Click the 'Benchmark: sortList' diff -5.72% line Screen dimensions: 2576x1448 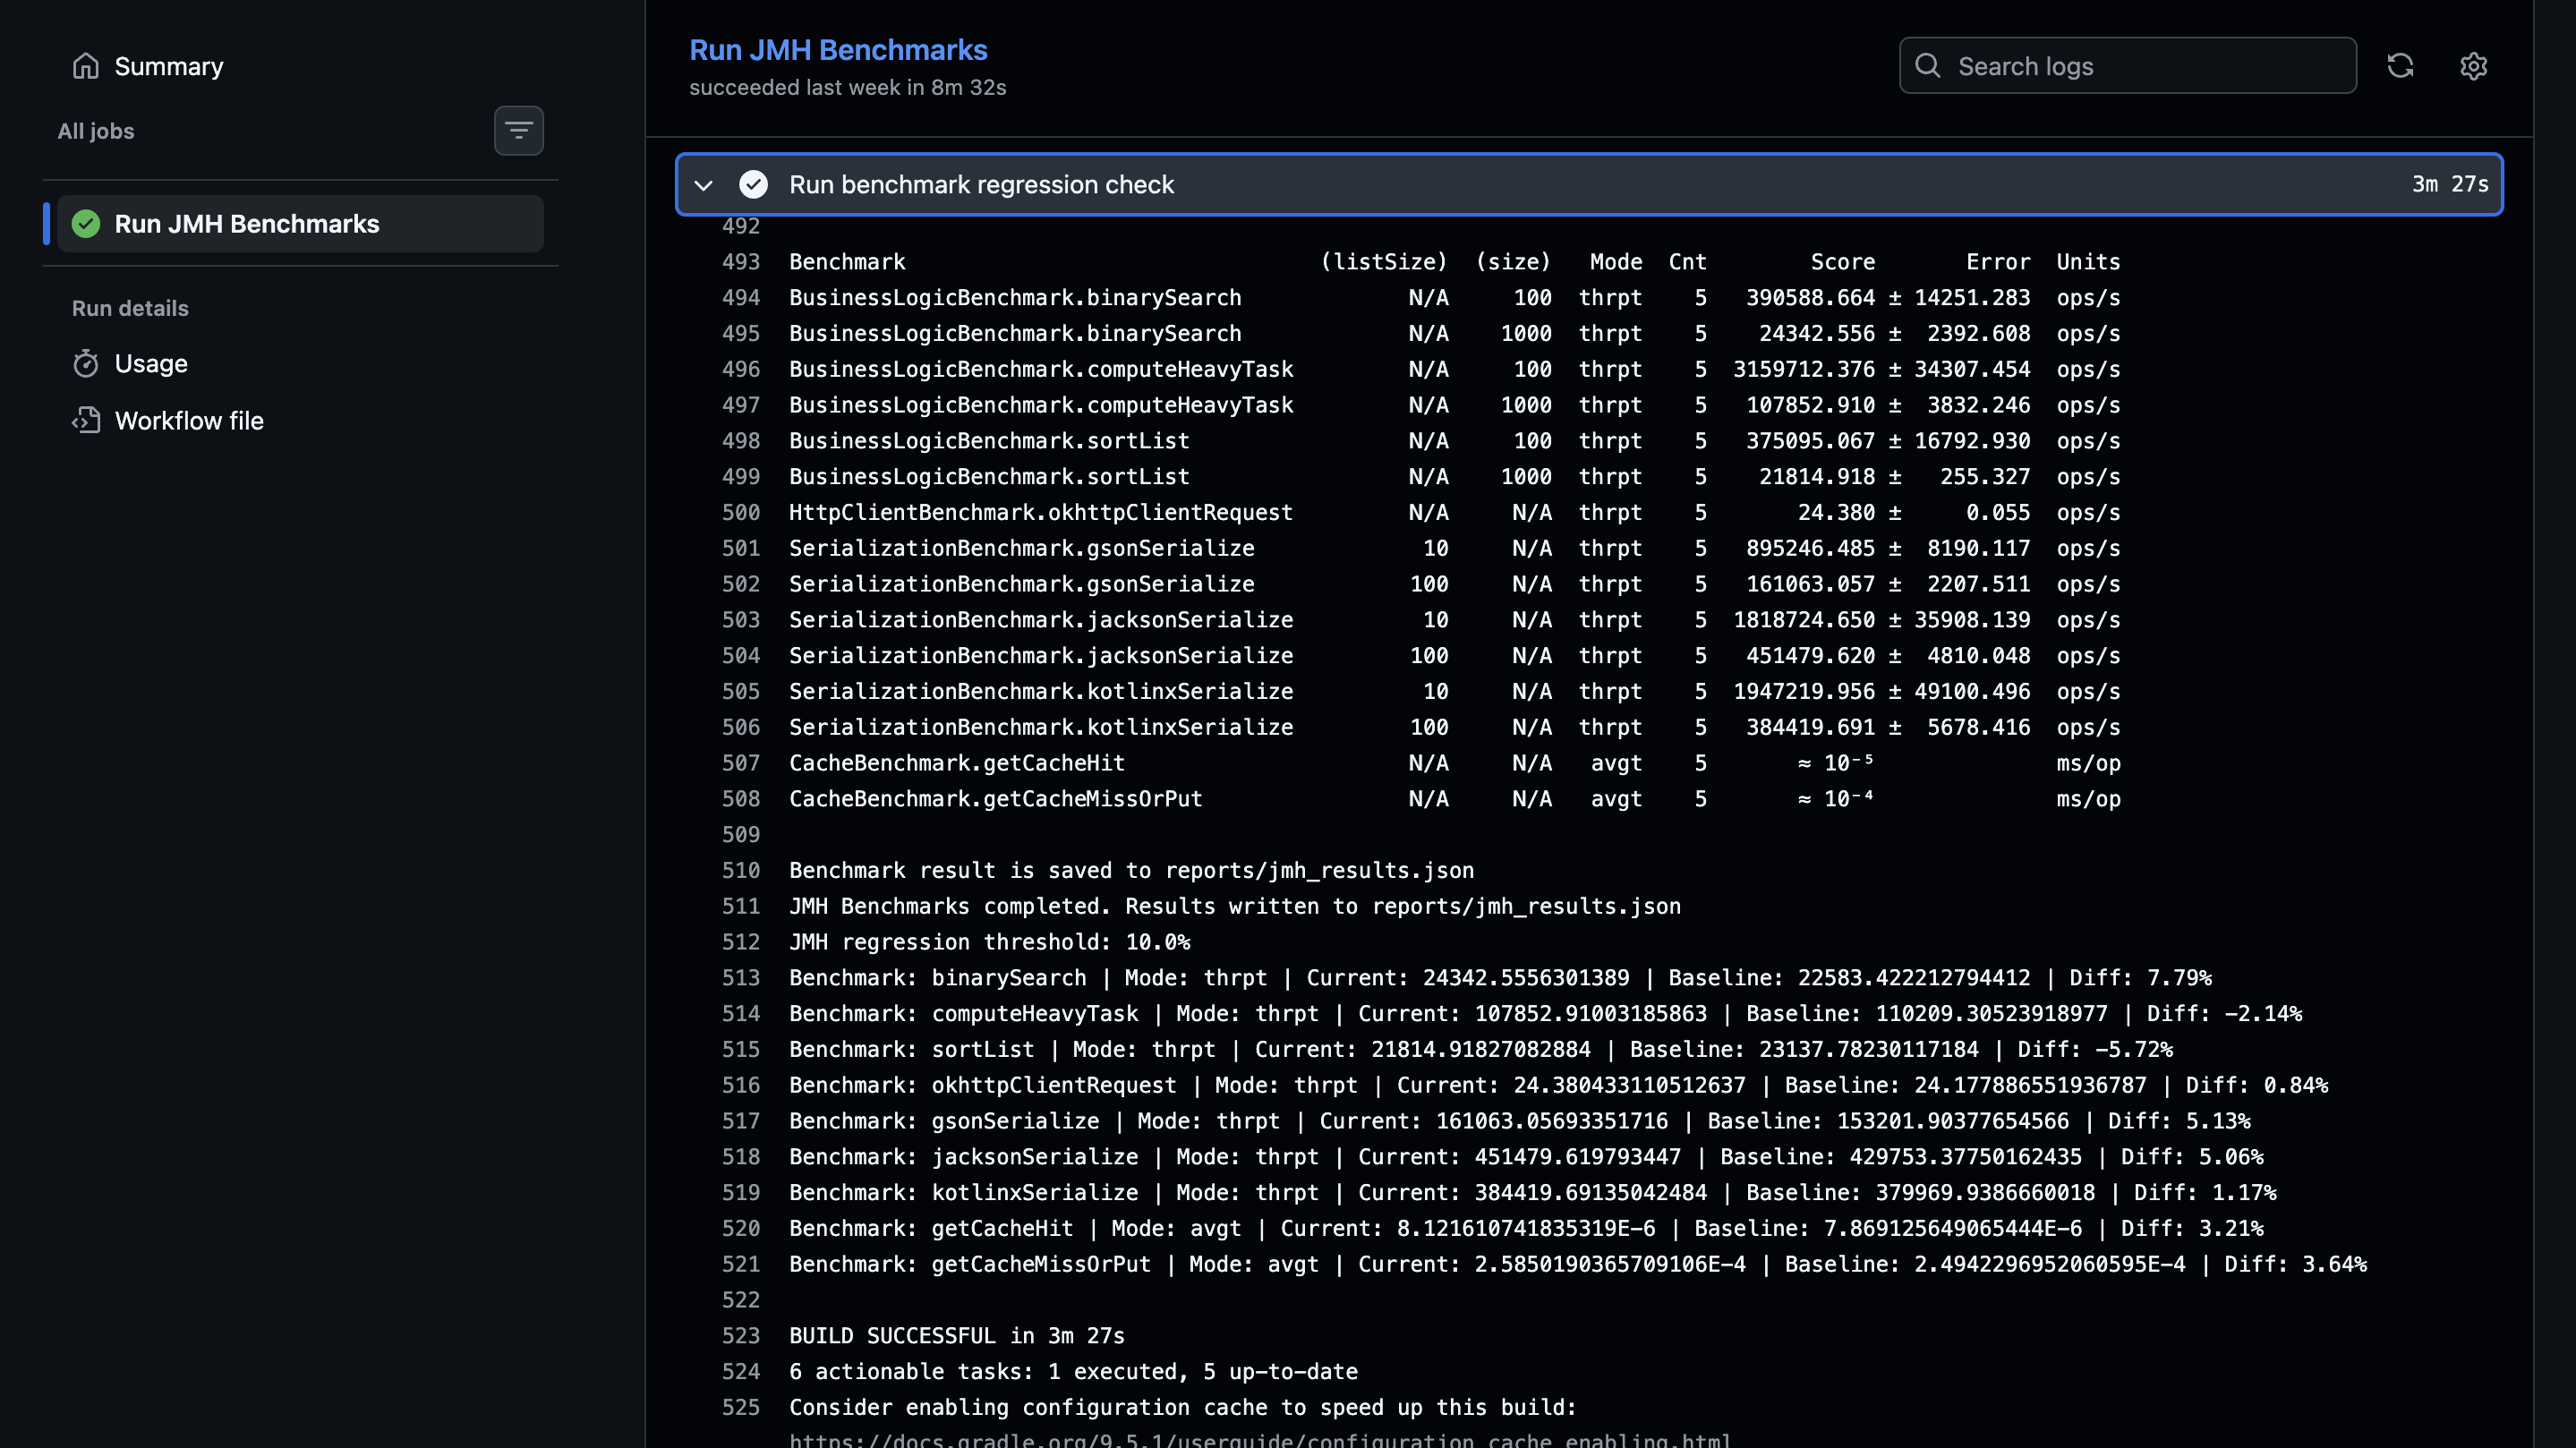tap(1481, 1050)
